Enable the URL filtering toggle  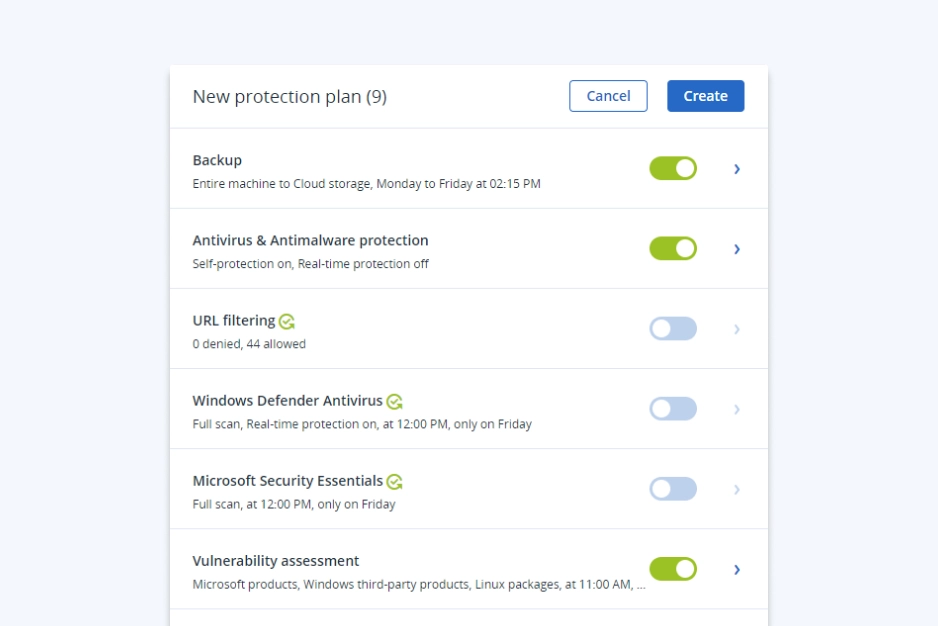[673, 329]
